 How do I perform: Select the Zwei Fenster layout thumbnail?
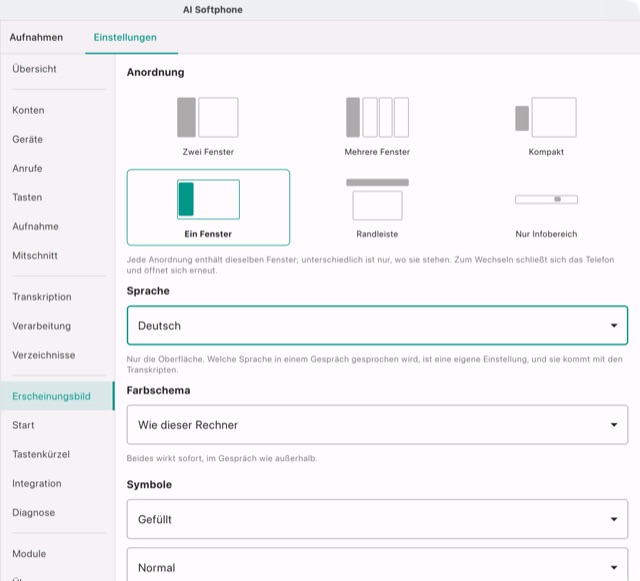click(x=208, y=117)
